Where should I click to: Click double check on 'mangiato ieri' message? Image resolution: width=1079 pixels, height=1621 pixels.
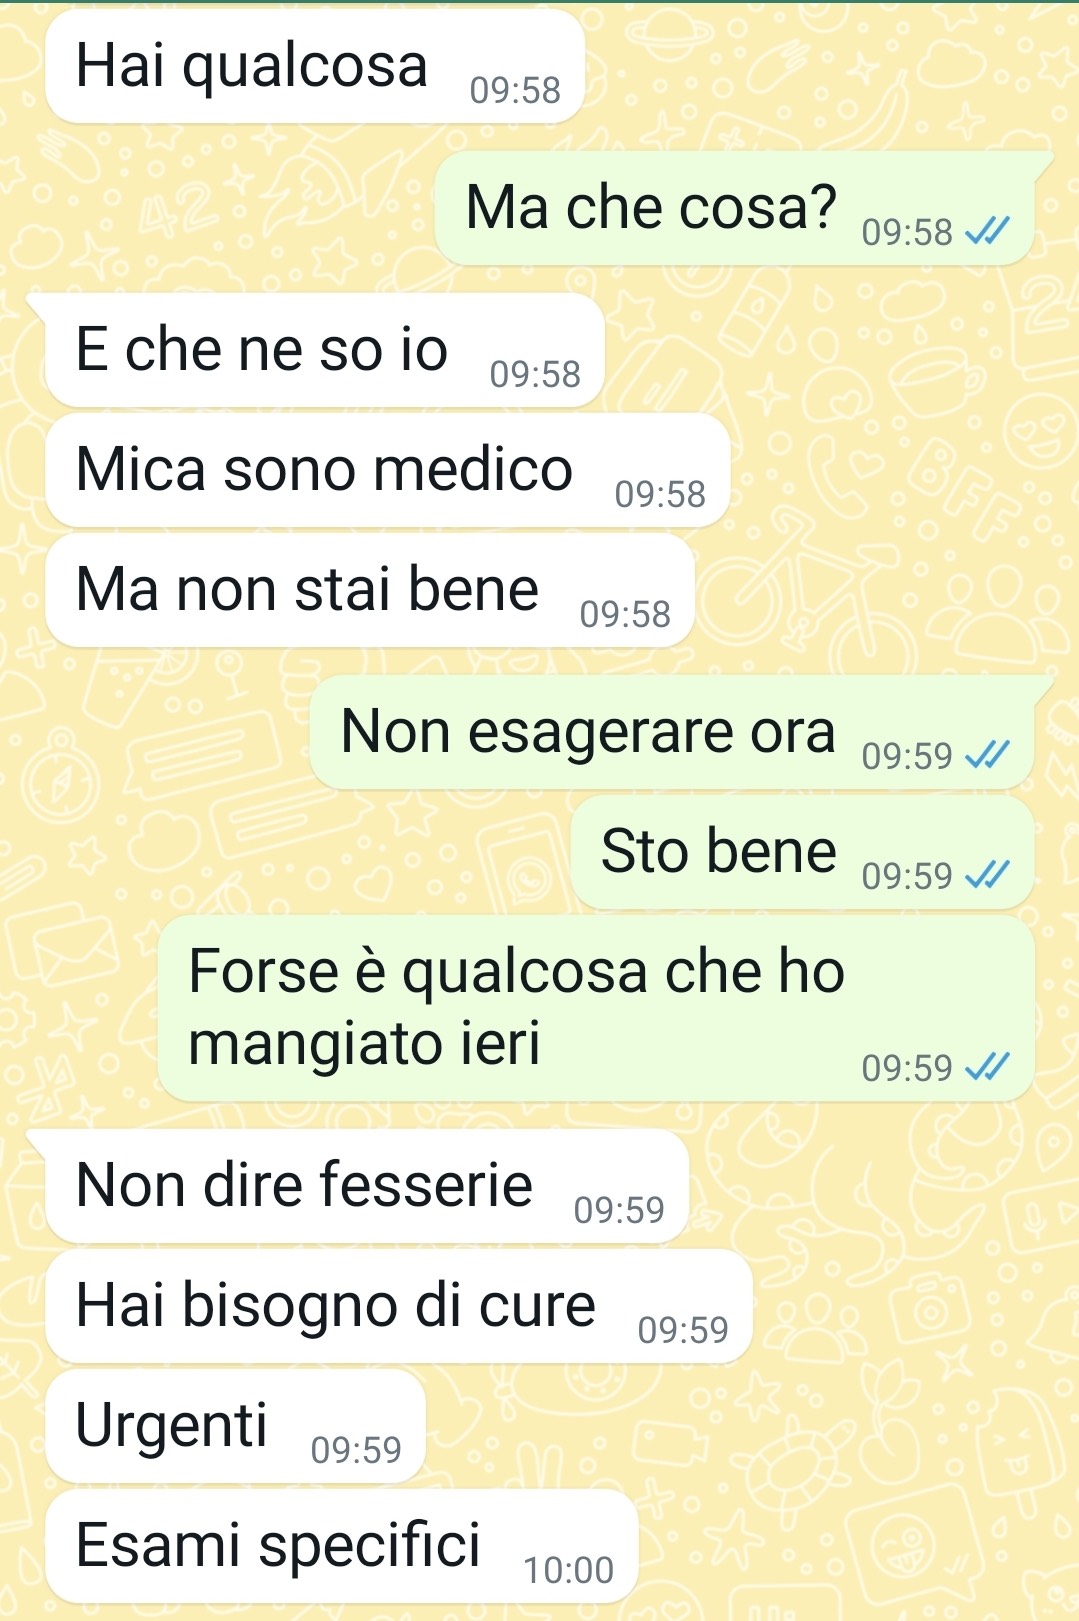coord(987,1068)
